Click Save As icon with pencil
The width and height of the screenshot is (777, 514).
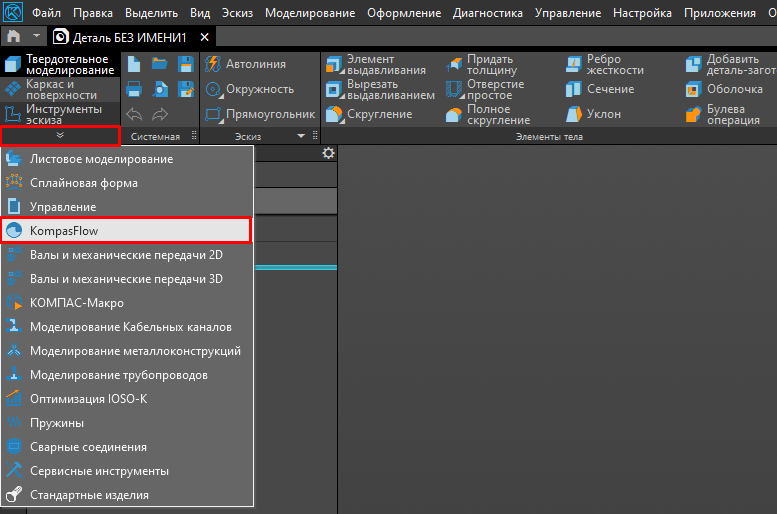click(x=186, y=89)
